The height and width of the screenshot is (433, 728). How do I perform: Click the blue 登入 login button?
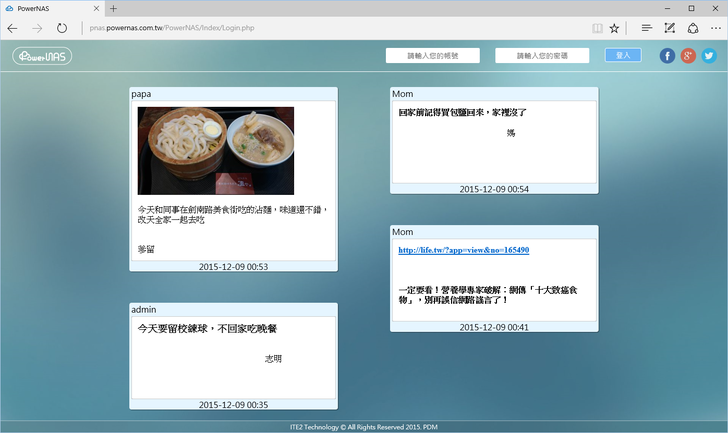tap(622, 55)
